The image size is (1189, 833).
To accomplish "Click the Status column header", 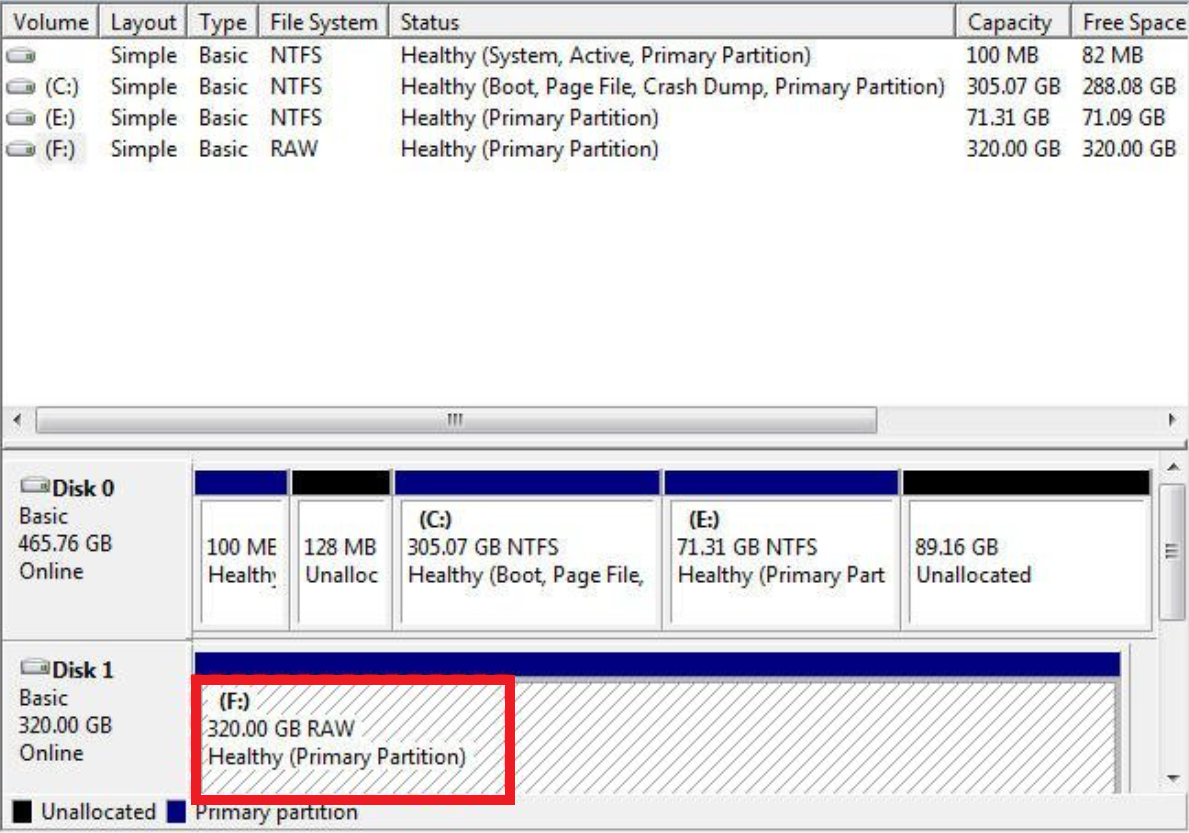I will (430, 21).
